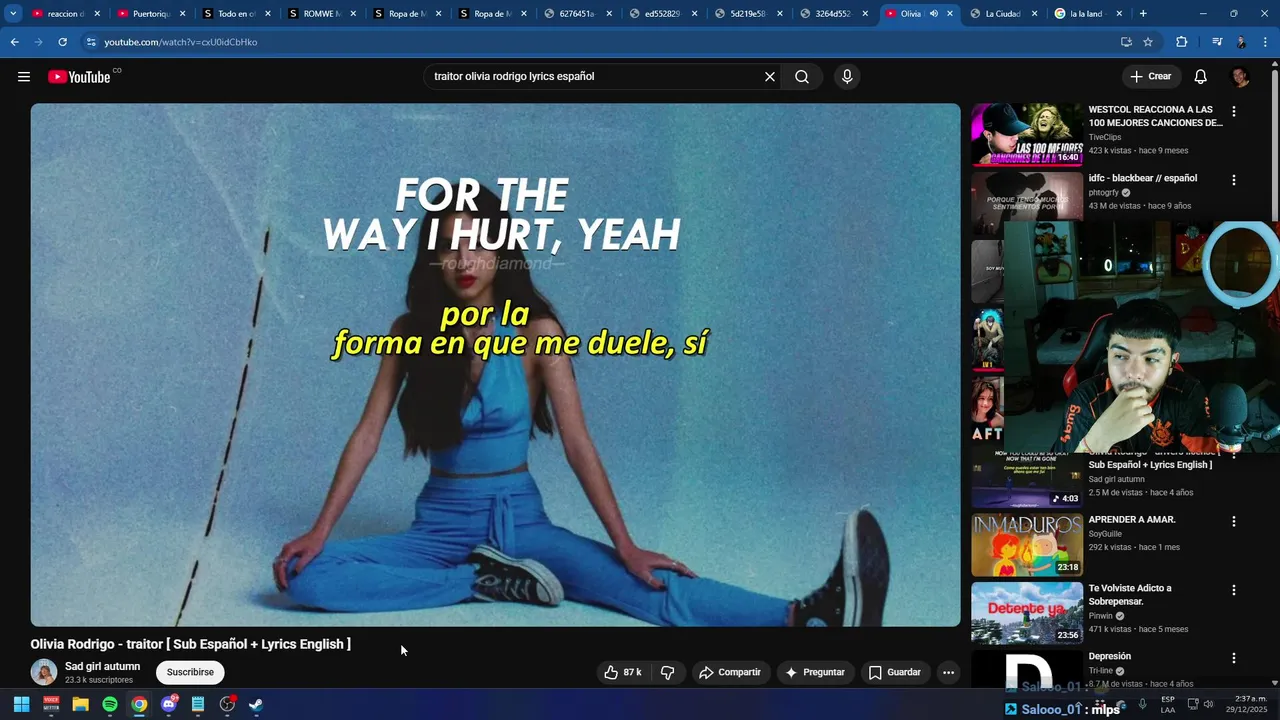Switch to the reaccion YouTube tab
The image size is (1280, 720).
[x=66, y=14]
